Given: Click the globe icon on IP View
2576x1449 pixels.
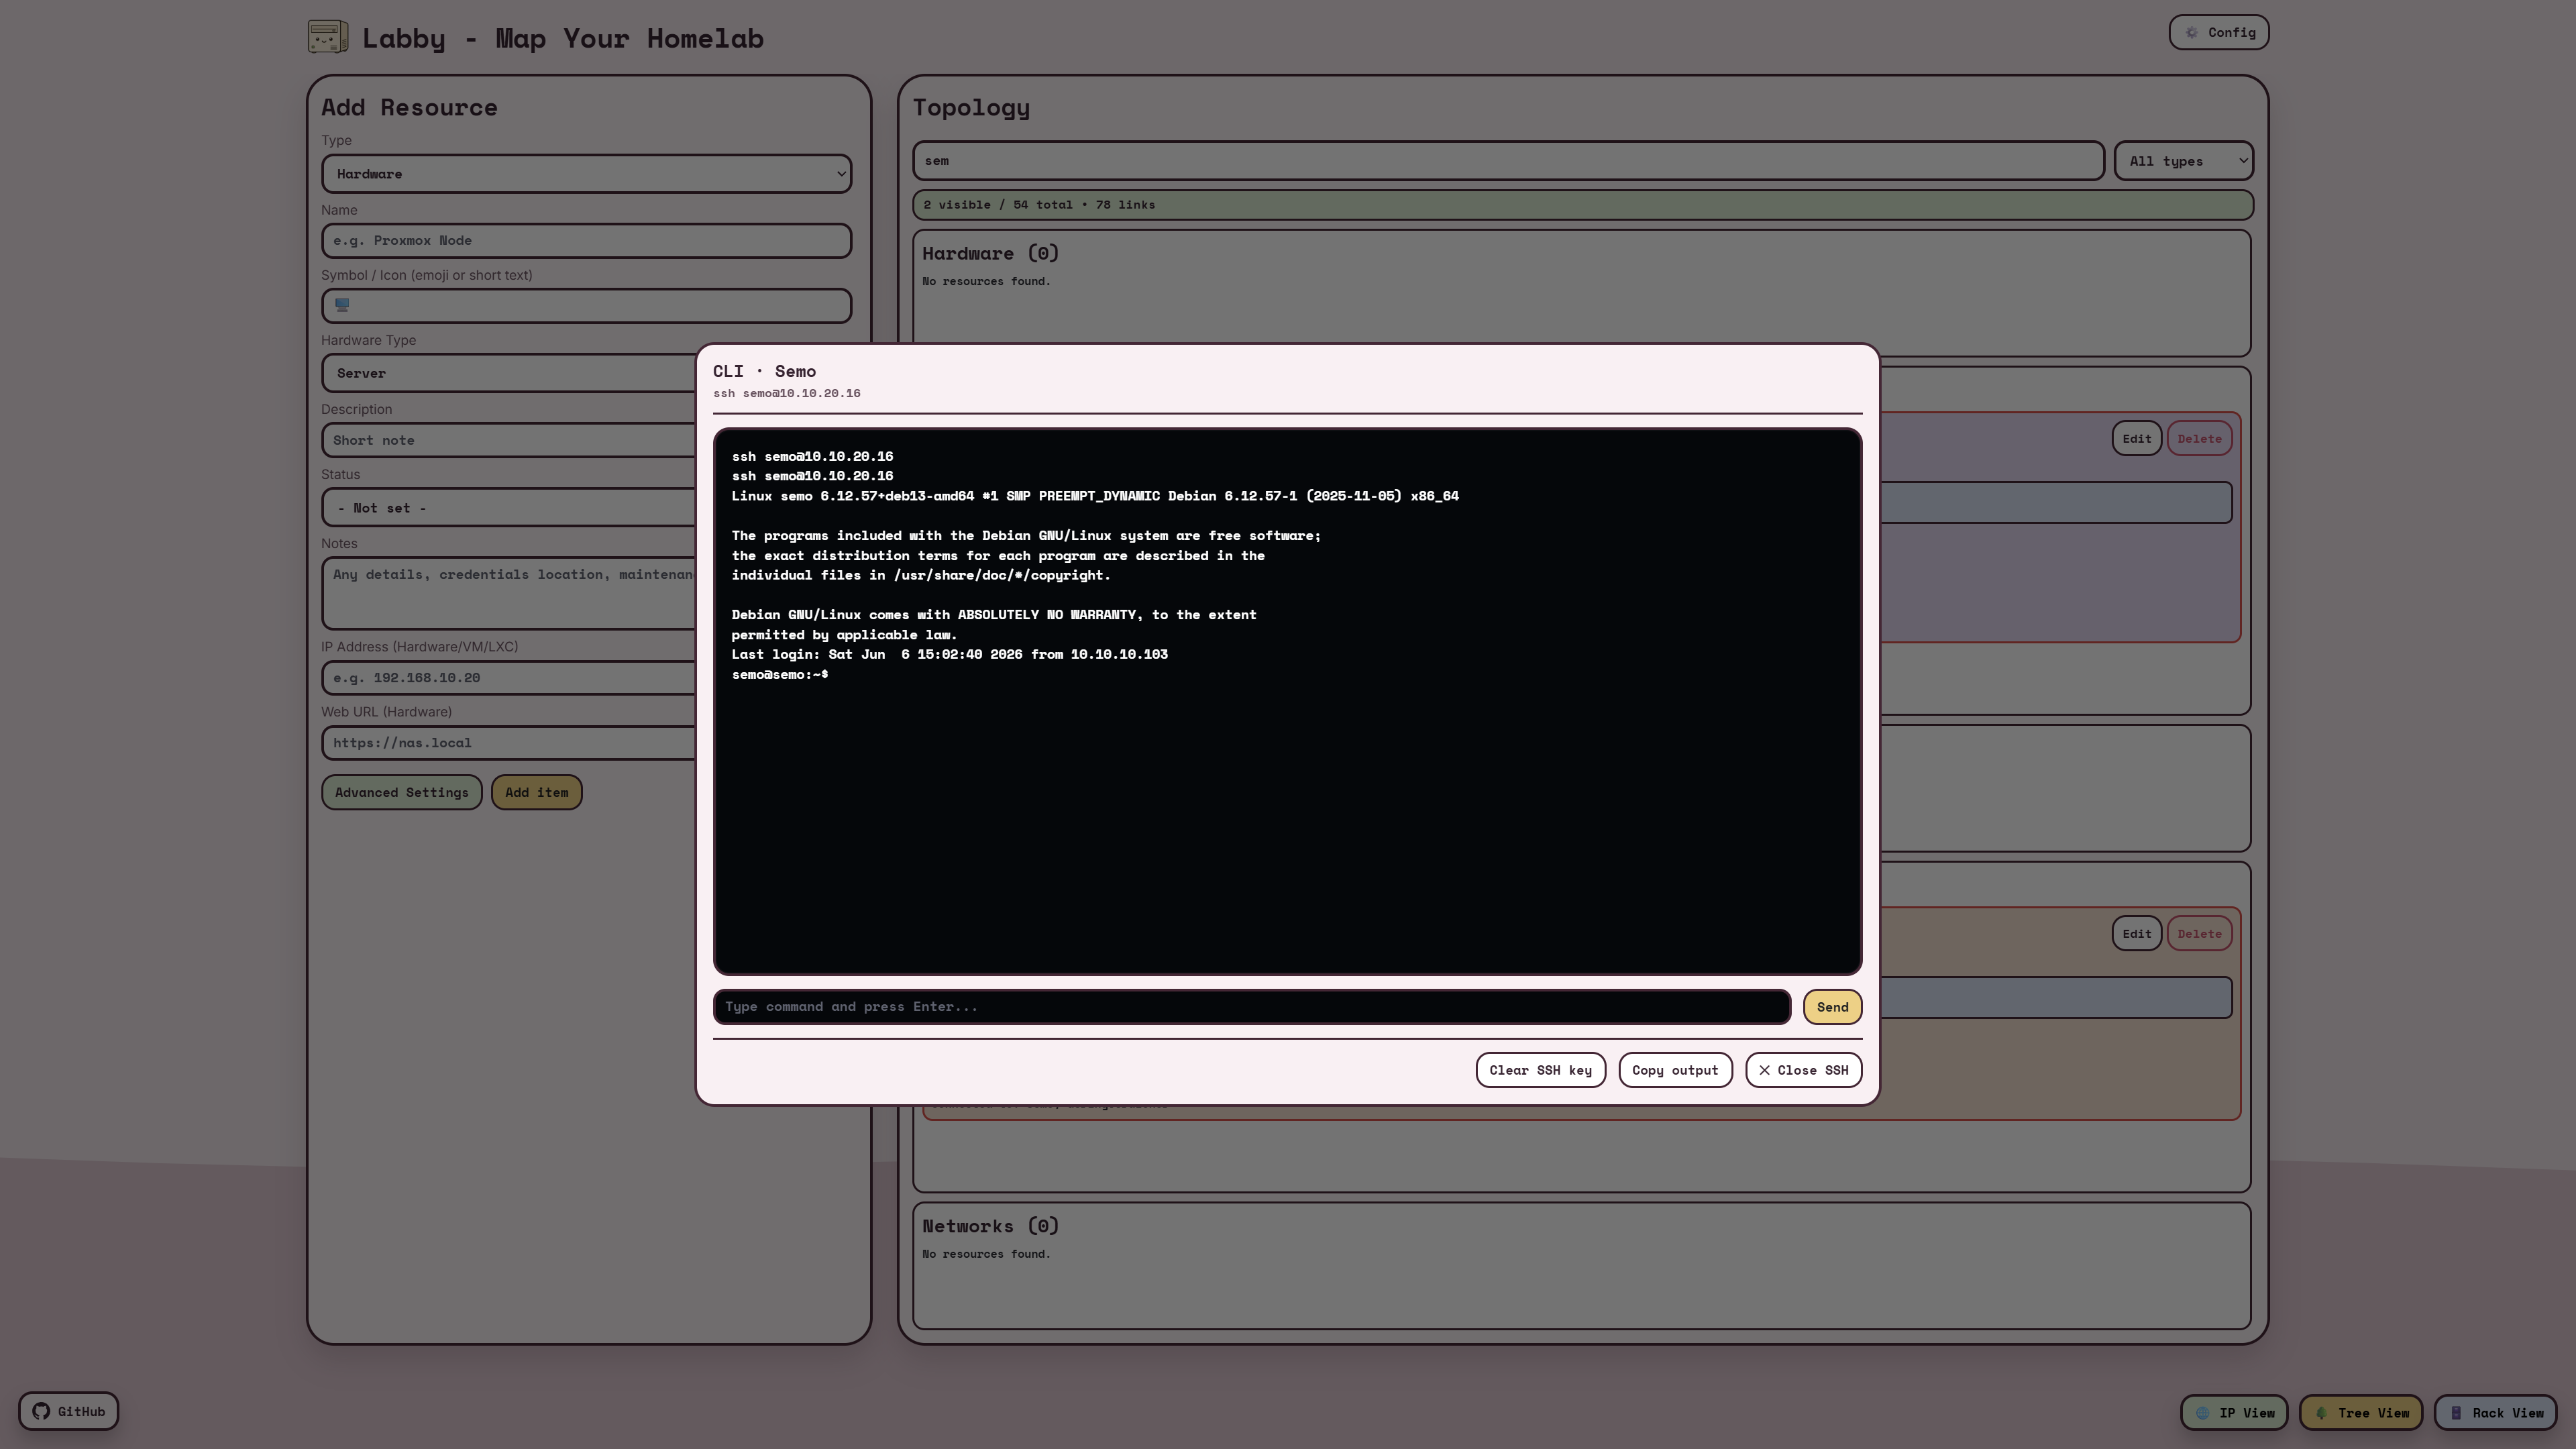Looking at the screenshot, I should click(2202, 1413).
